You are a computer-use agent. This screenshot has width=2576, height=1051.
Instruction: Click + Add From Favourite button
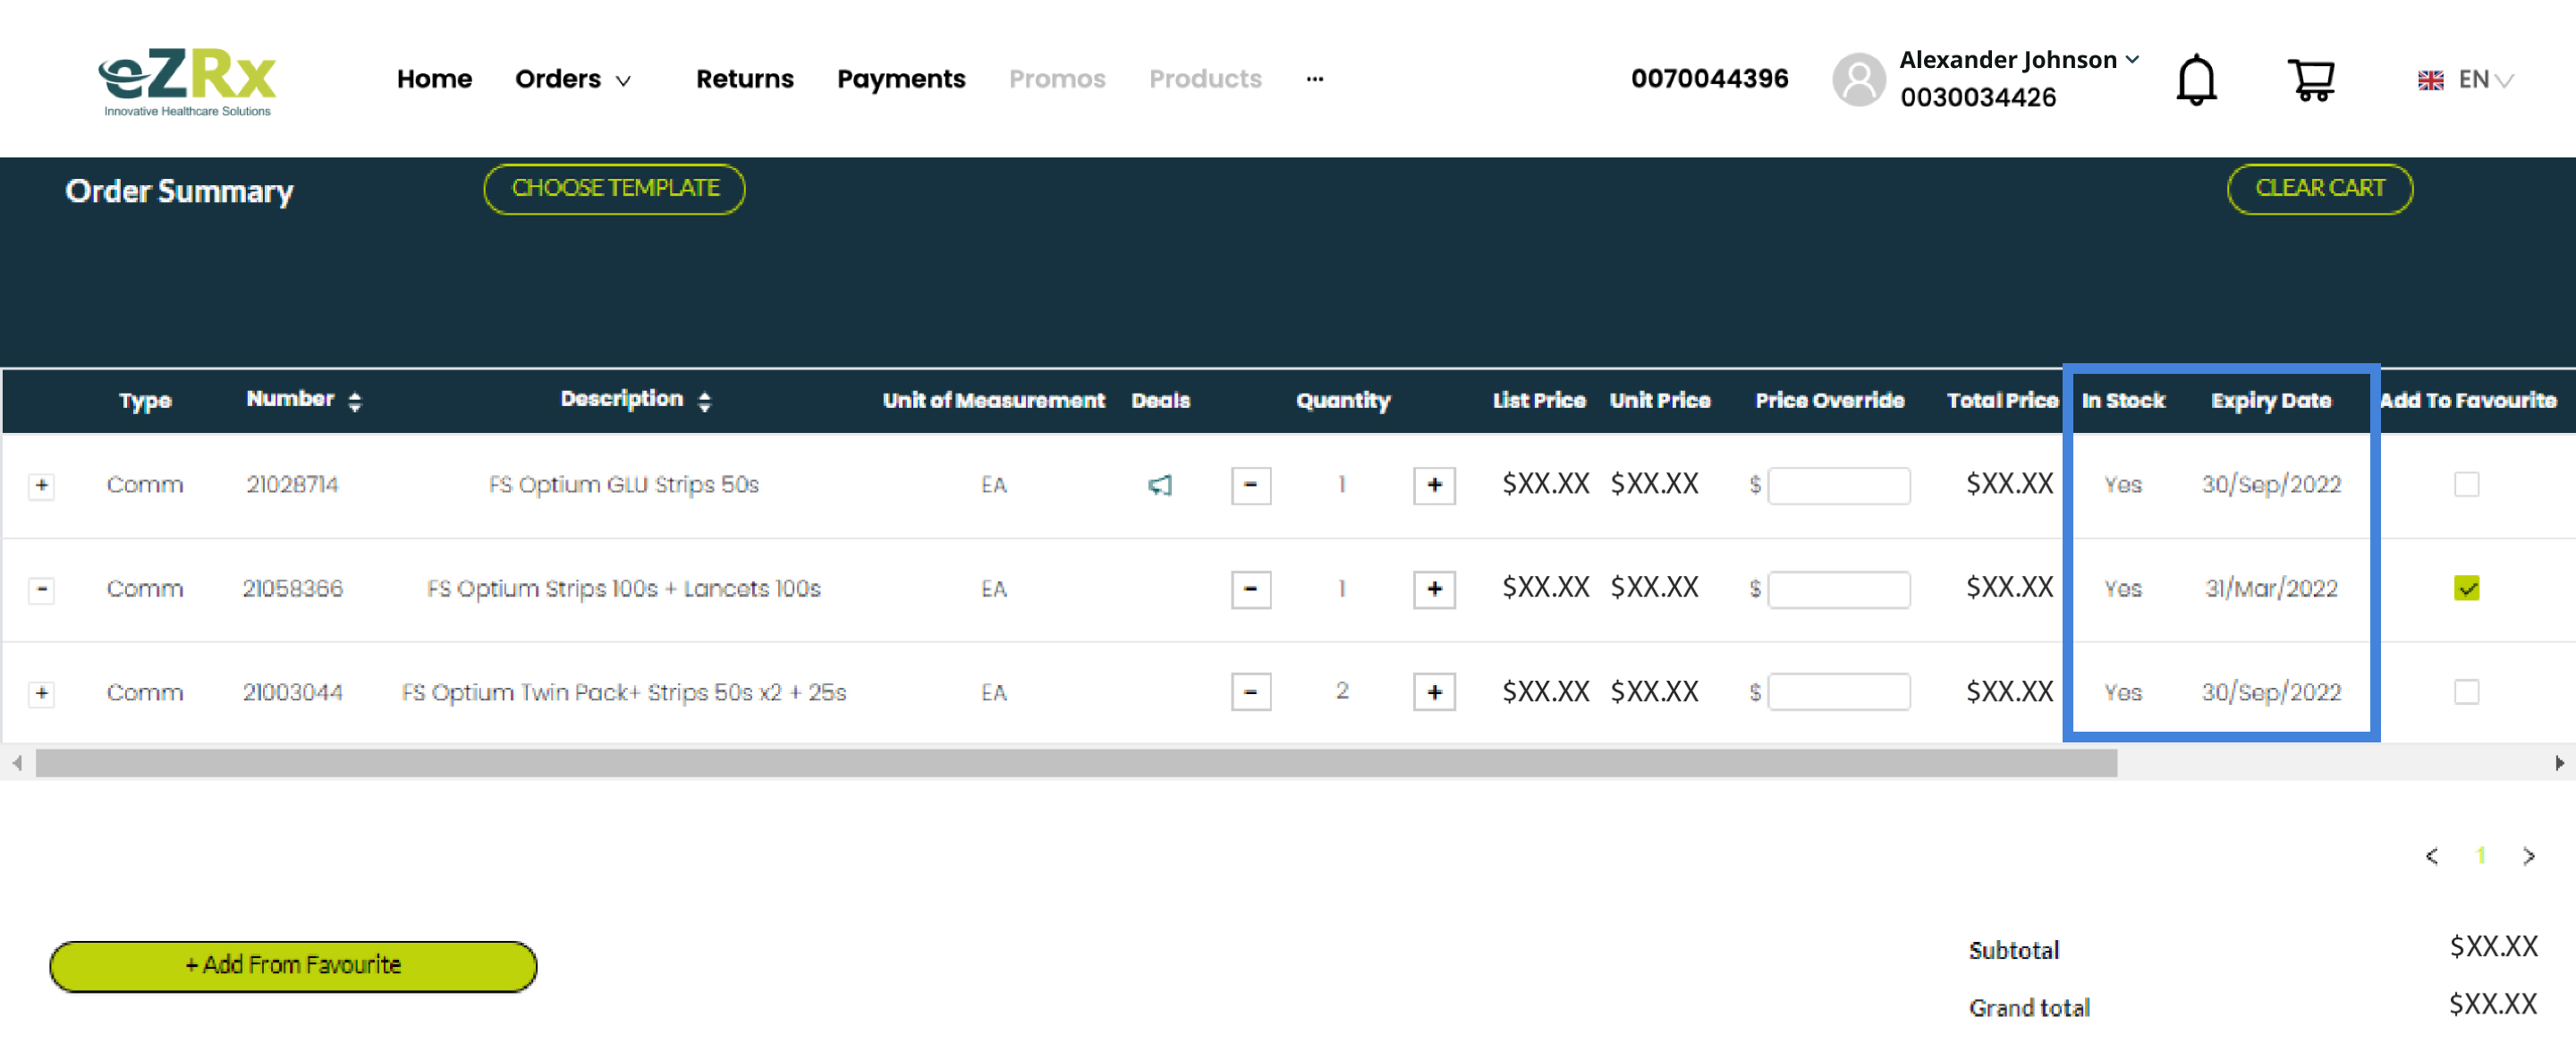tap(293, 966)
